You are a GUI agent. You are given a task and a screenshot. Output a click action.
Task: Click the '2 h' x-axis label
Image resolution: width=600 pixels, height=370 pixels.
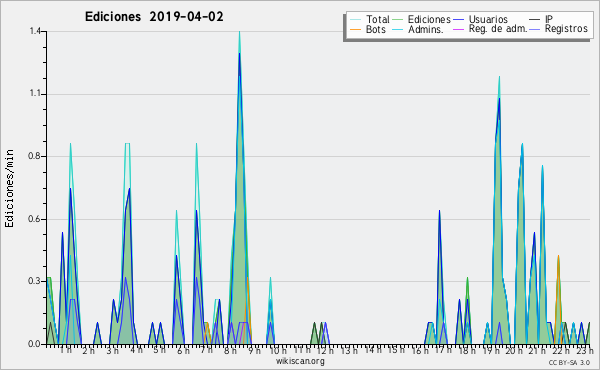[x=88, y=350]
